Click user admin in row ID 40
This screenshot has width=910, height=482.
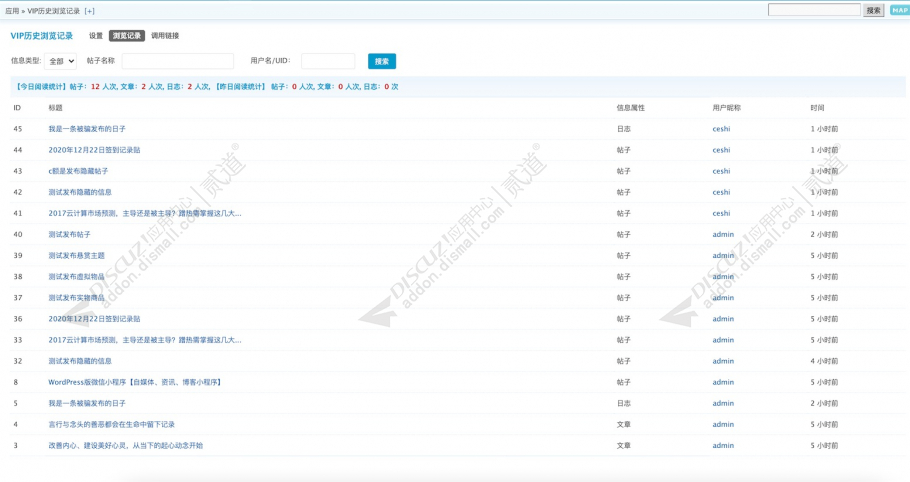(x=723, y=234)
